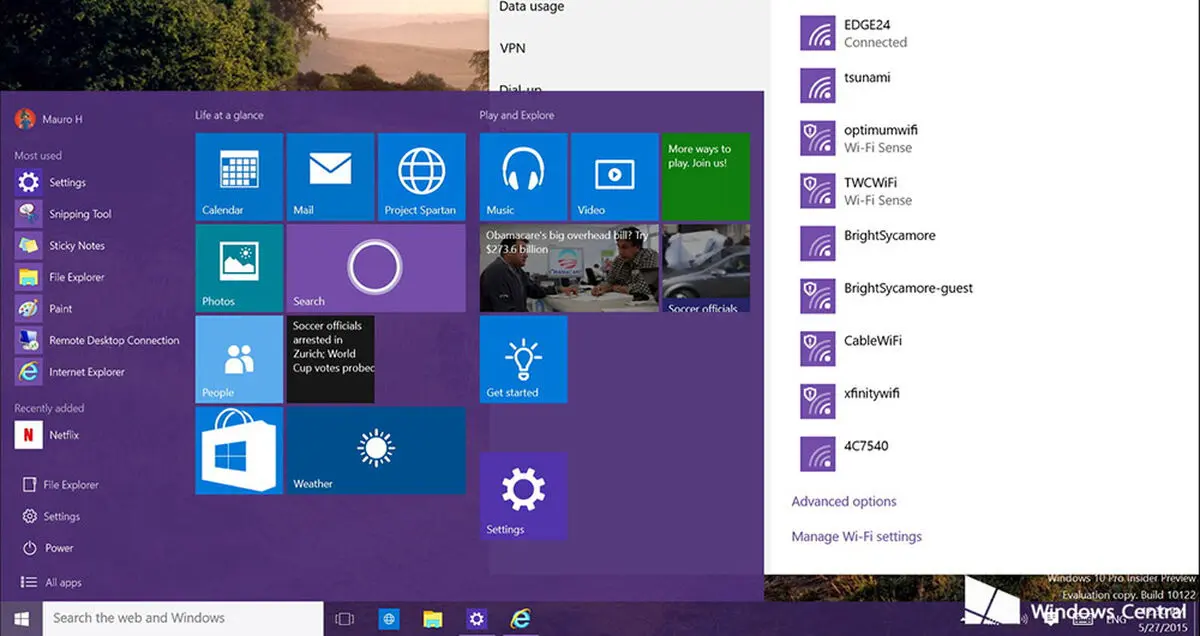The width and height of the screenshot is (1200, 636).
Task: Click the Windows Start button
Action: tap(21, 618)
